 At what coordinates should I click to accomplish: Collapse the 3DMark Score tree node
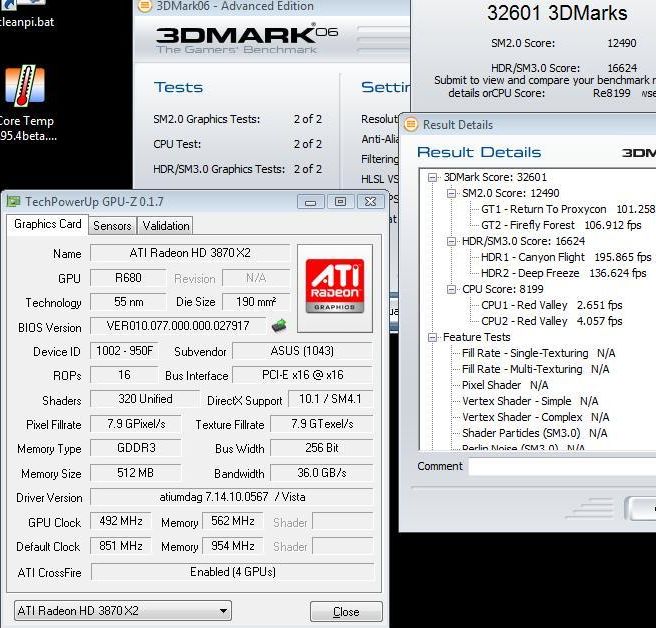point(433,177)
